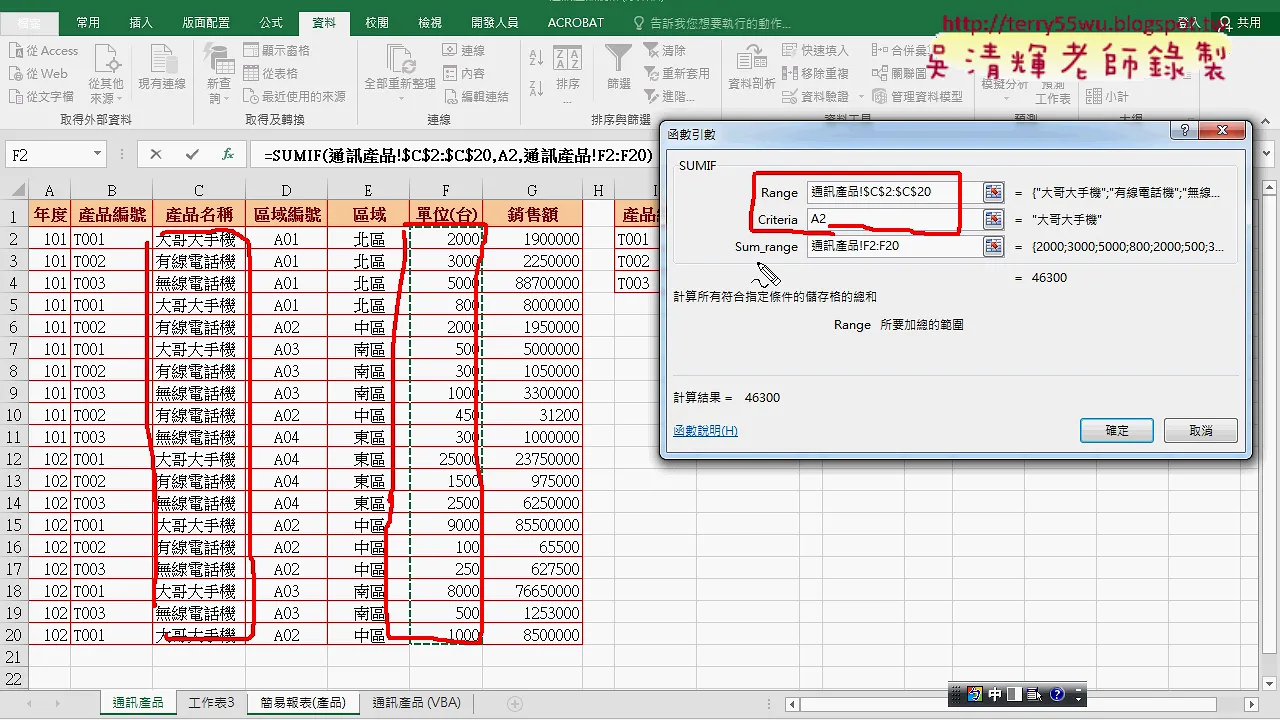Switch to the 校閱 ribbon tab

tap(376, 22)
